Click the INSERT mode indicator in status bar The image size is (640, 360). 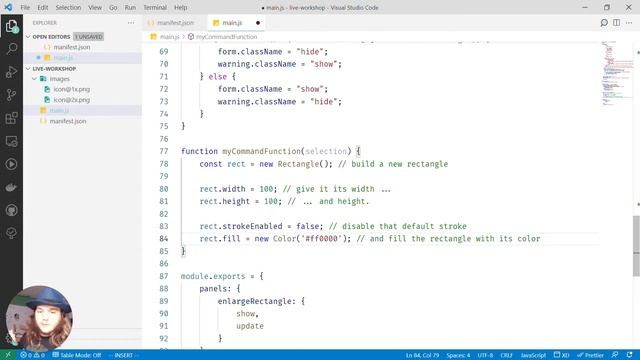coord(124,355)
